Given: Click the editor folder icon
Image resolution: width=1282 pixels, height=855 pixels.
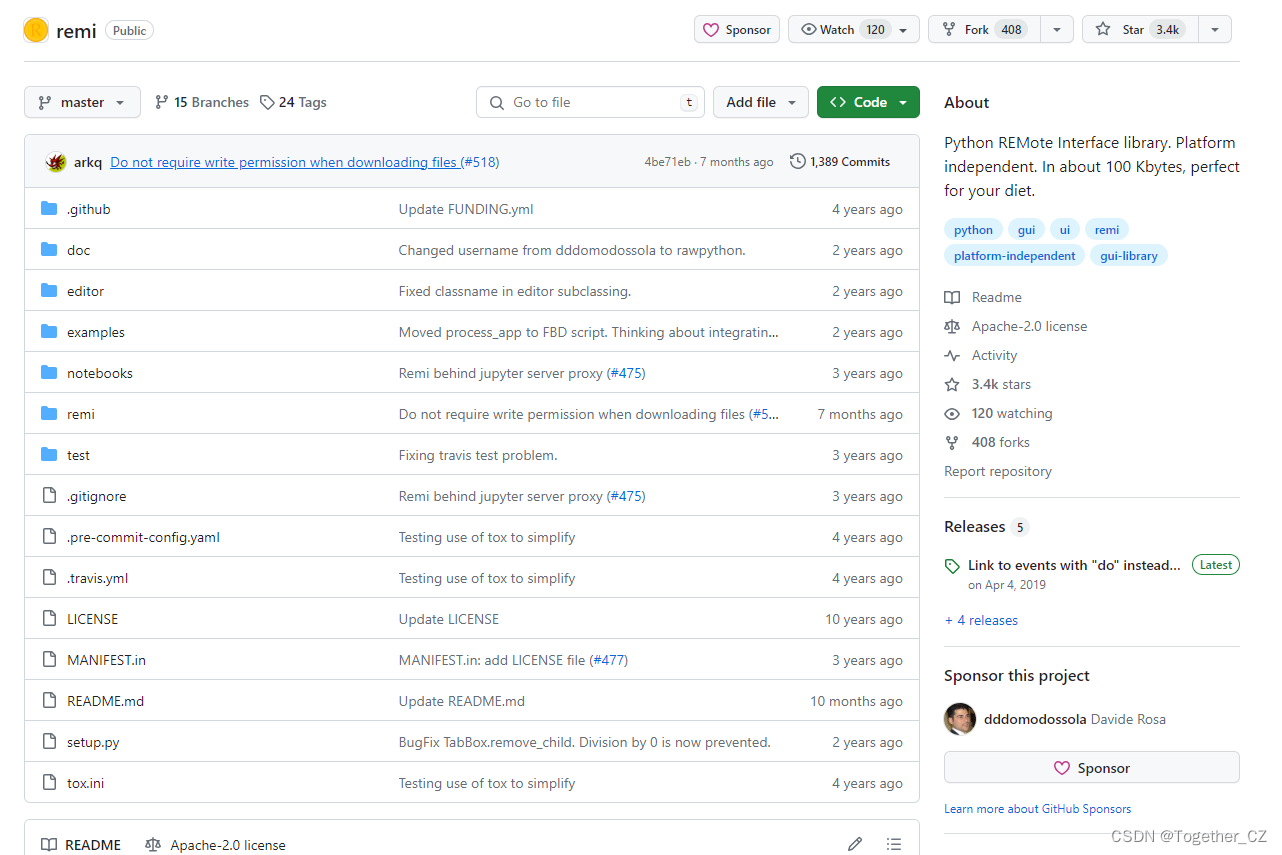Looking at the screenshot, I should (x=49, y=291).
